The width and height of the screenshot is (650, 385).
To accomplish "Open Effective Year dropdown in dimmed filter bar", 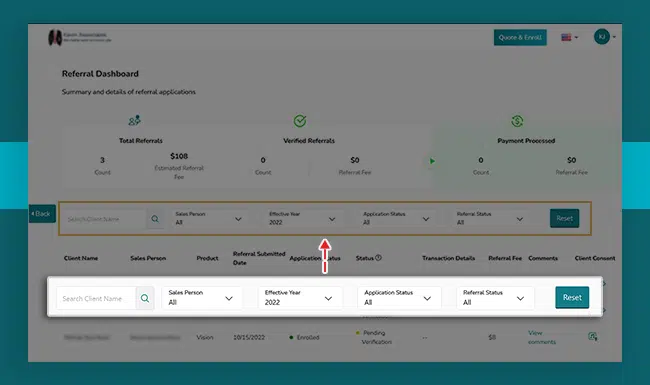I will tap(303, 218).
